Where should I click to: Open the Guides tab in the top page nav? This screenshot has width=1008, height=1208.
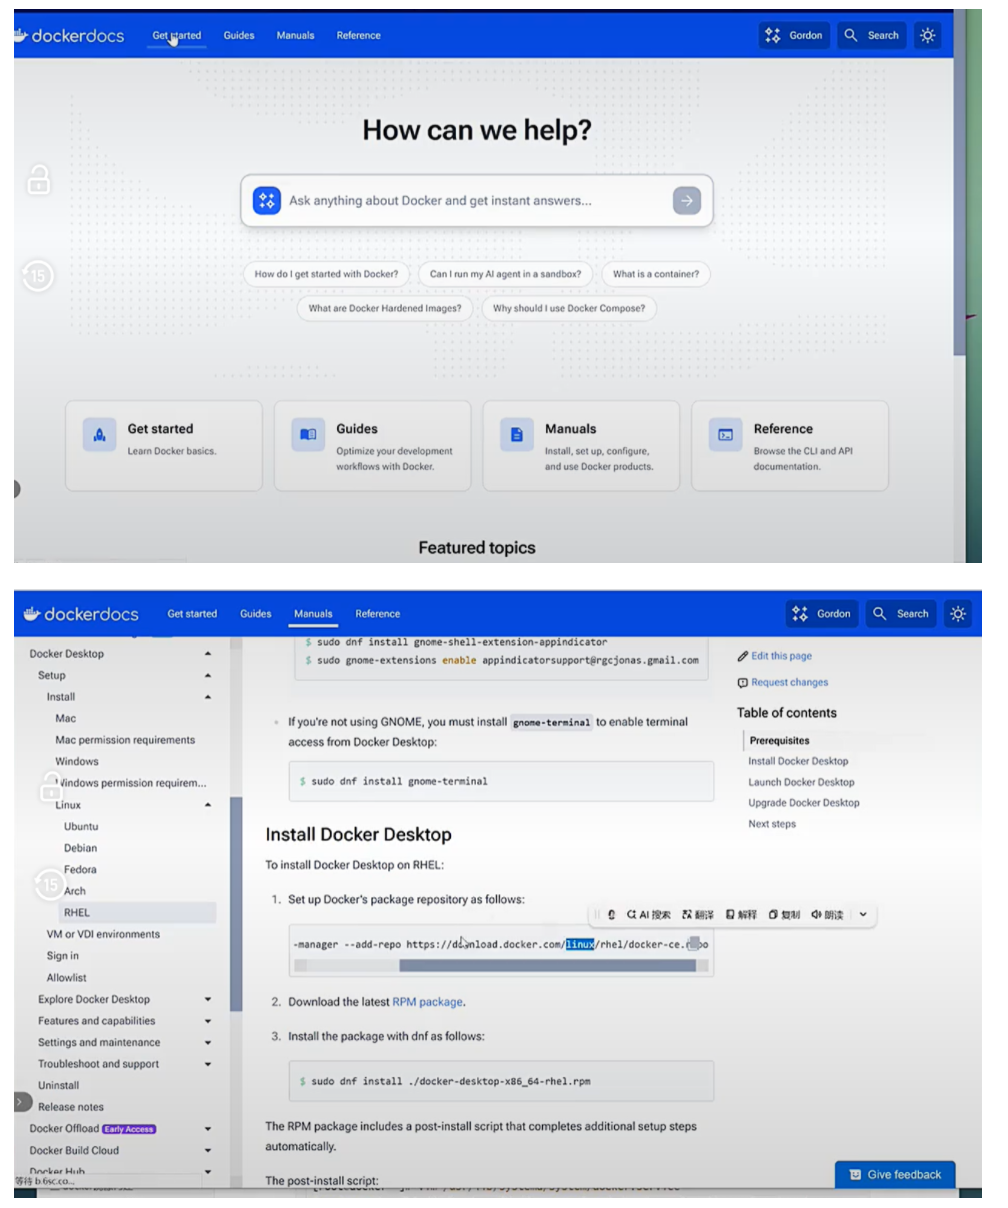239,35
